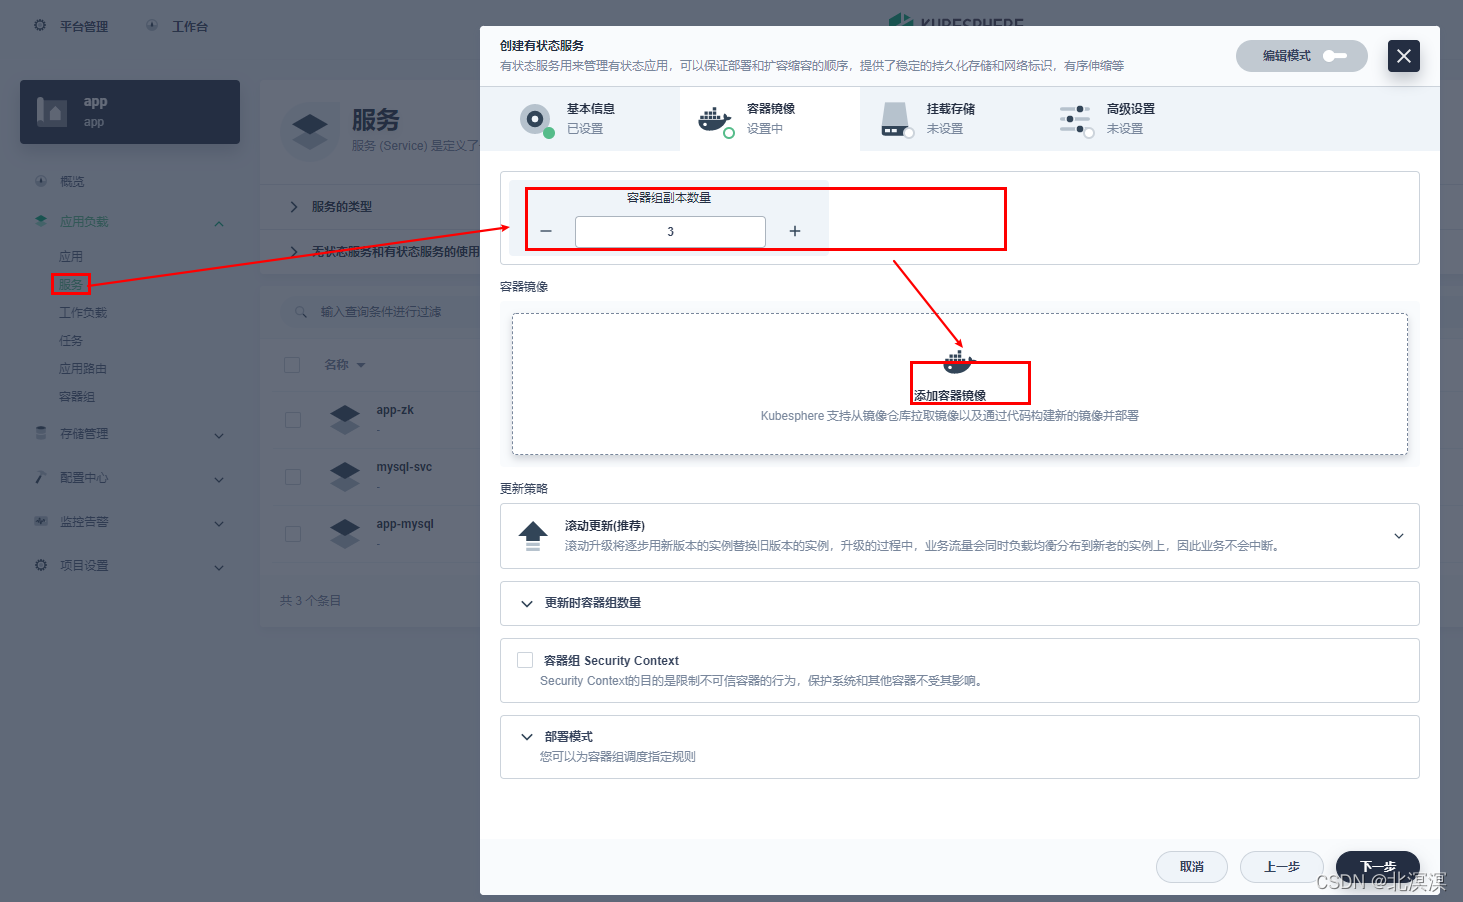The width and height of the screenshot is (1463, 902).
Task: Expand the 更新时容器组数量 section
Action: tap(960, 603)
